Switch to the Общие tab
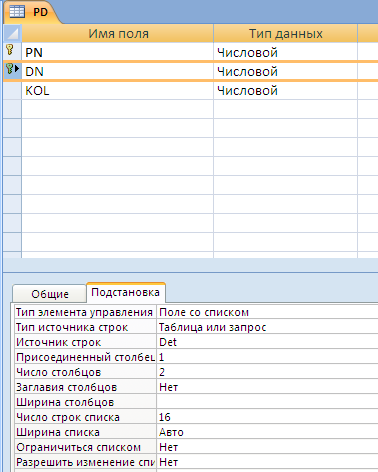 point(50,294)
